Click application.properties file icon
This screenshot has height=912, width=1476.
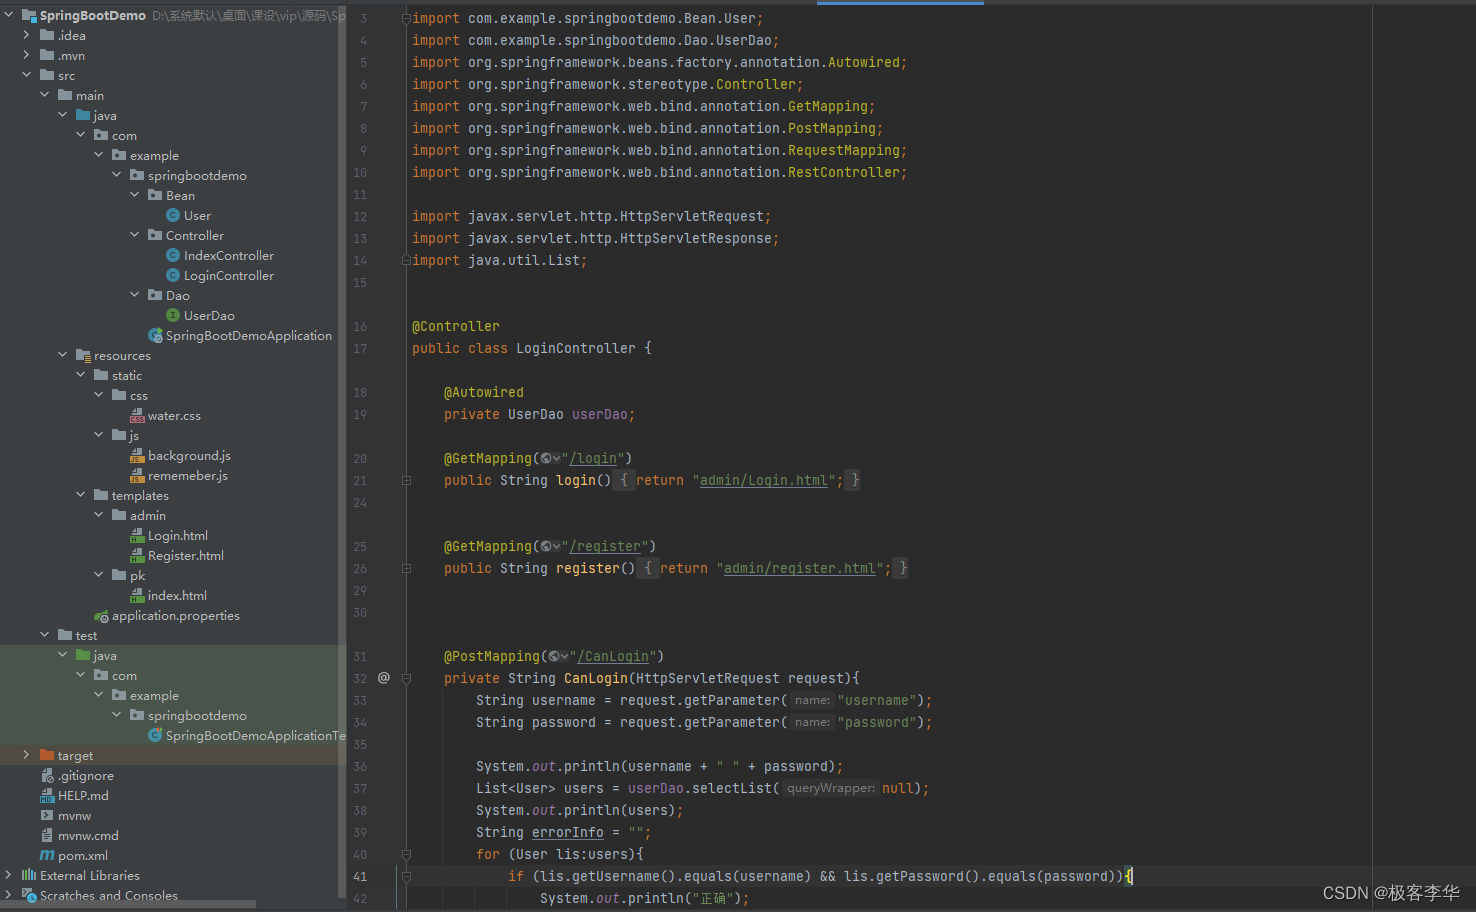[x=101, y=616]
